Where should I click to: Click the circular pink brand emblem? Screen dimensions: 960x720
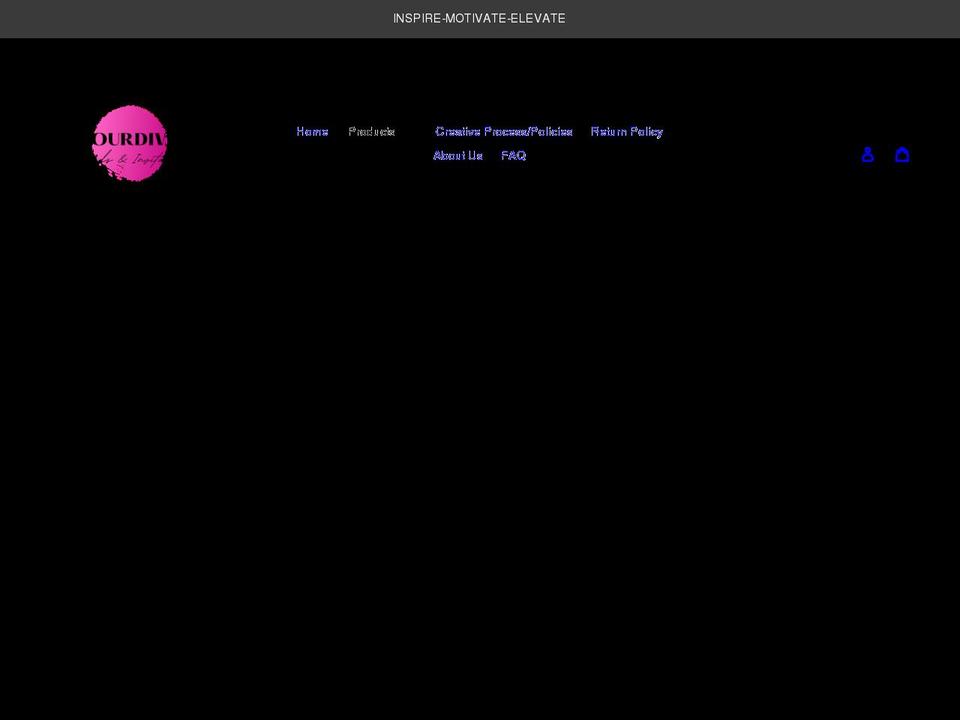(130, 143)
